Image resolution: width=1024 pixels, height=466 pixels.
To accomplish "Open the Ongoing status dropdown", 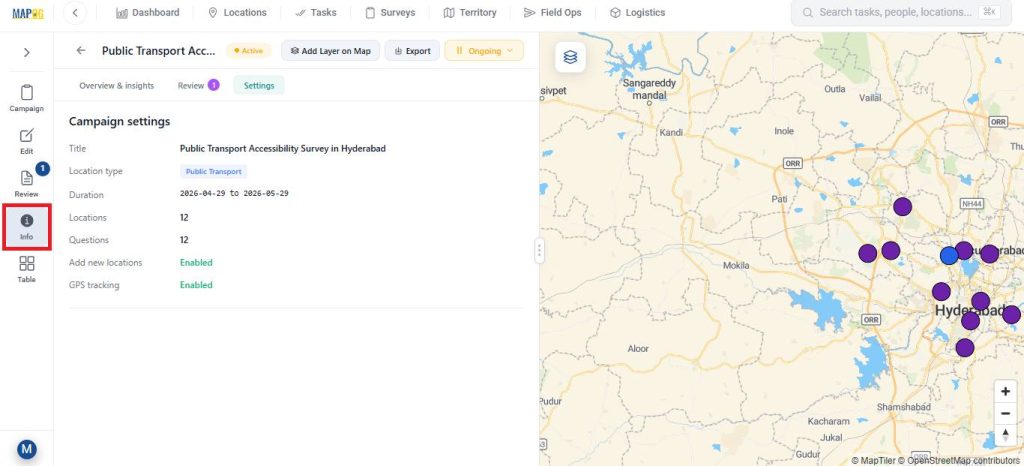I will (x=484, y=51).
